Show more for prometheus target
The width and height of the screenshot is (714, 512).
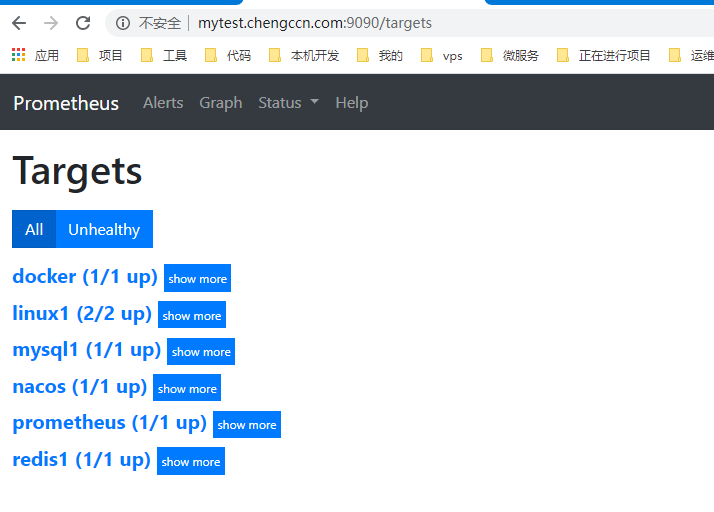(x=247, y=425)
